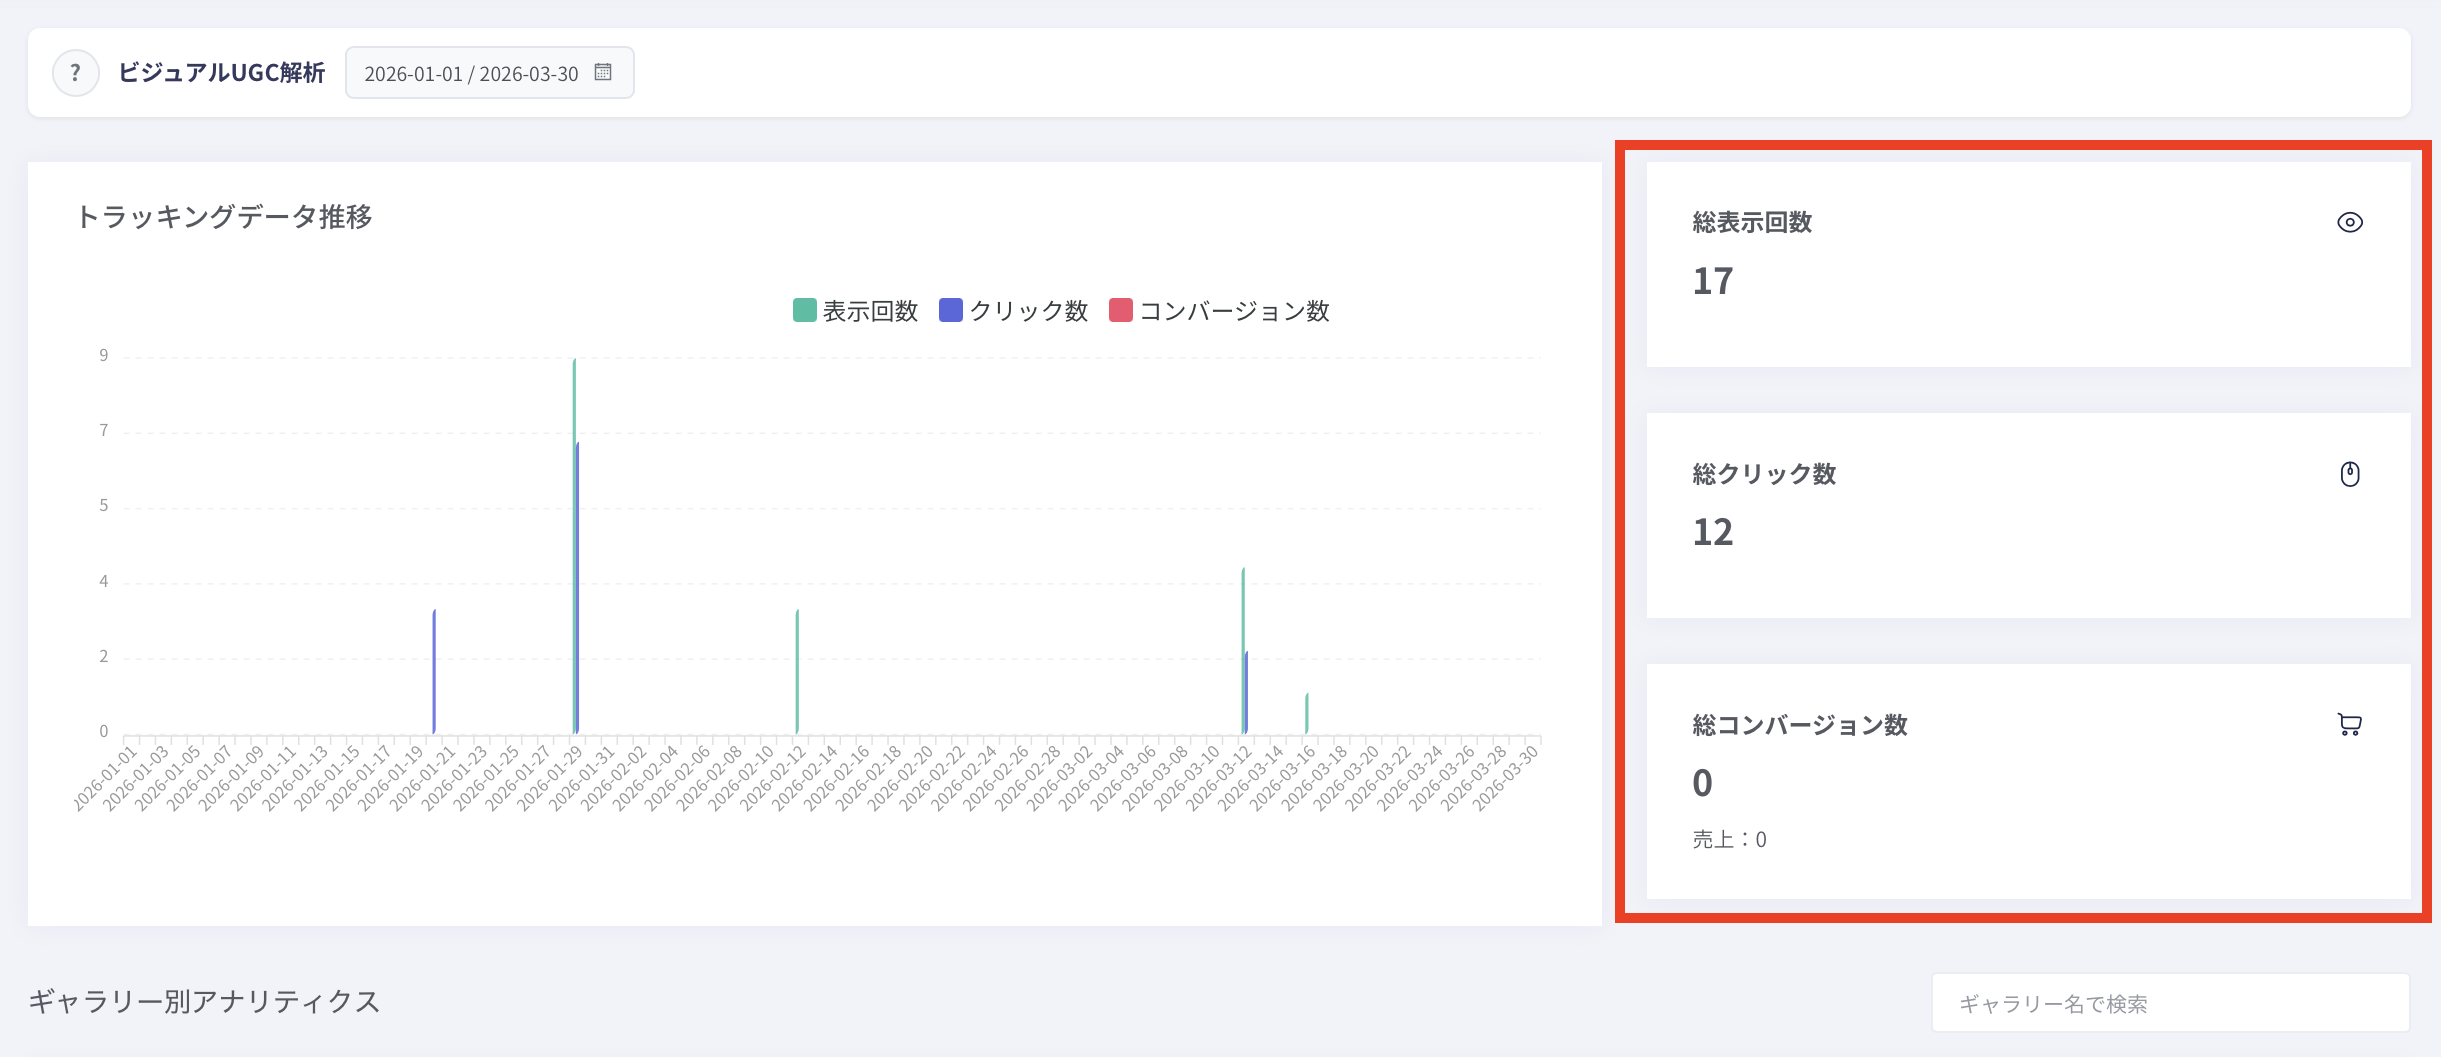Click the tallest green bar at 2026-01-29

[574, 546]
